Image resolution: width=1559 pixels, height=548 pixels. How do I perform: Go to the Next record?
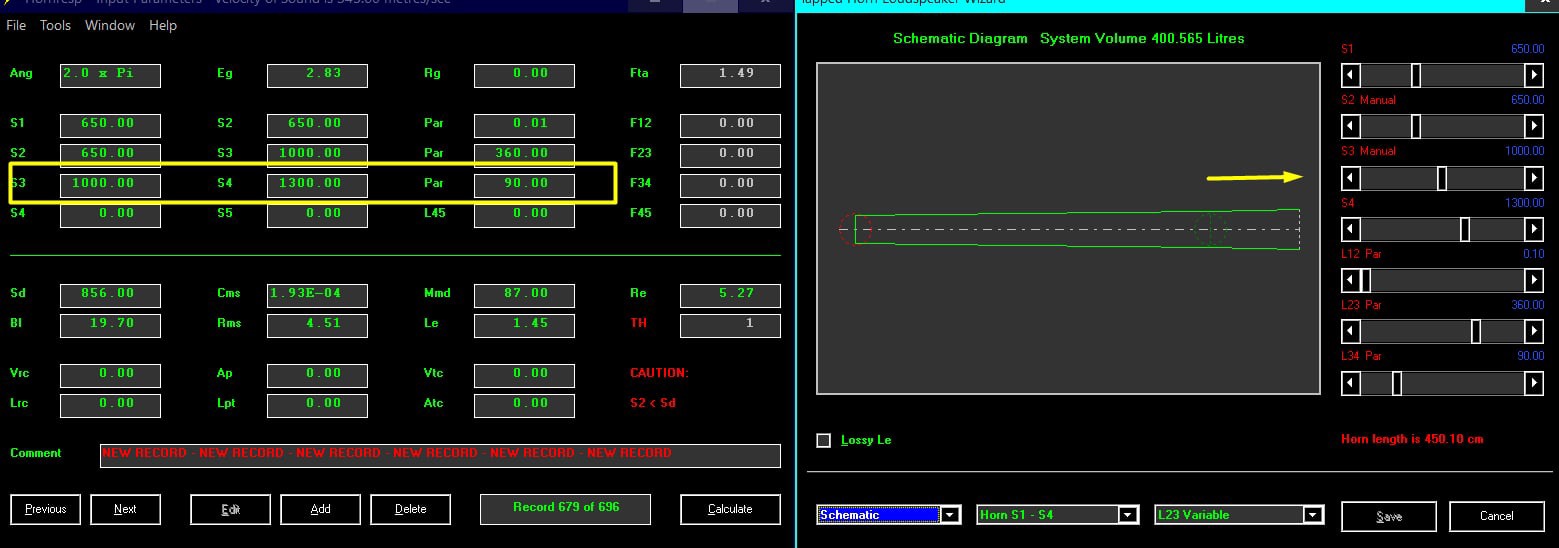click(125, 509)
